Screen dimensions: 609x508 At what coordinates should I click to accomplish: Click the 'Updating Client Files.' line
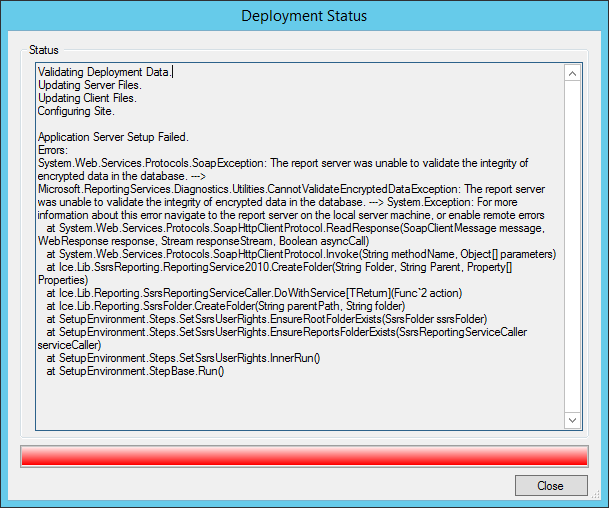[x=87, y=98]
